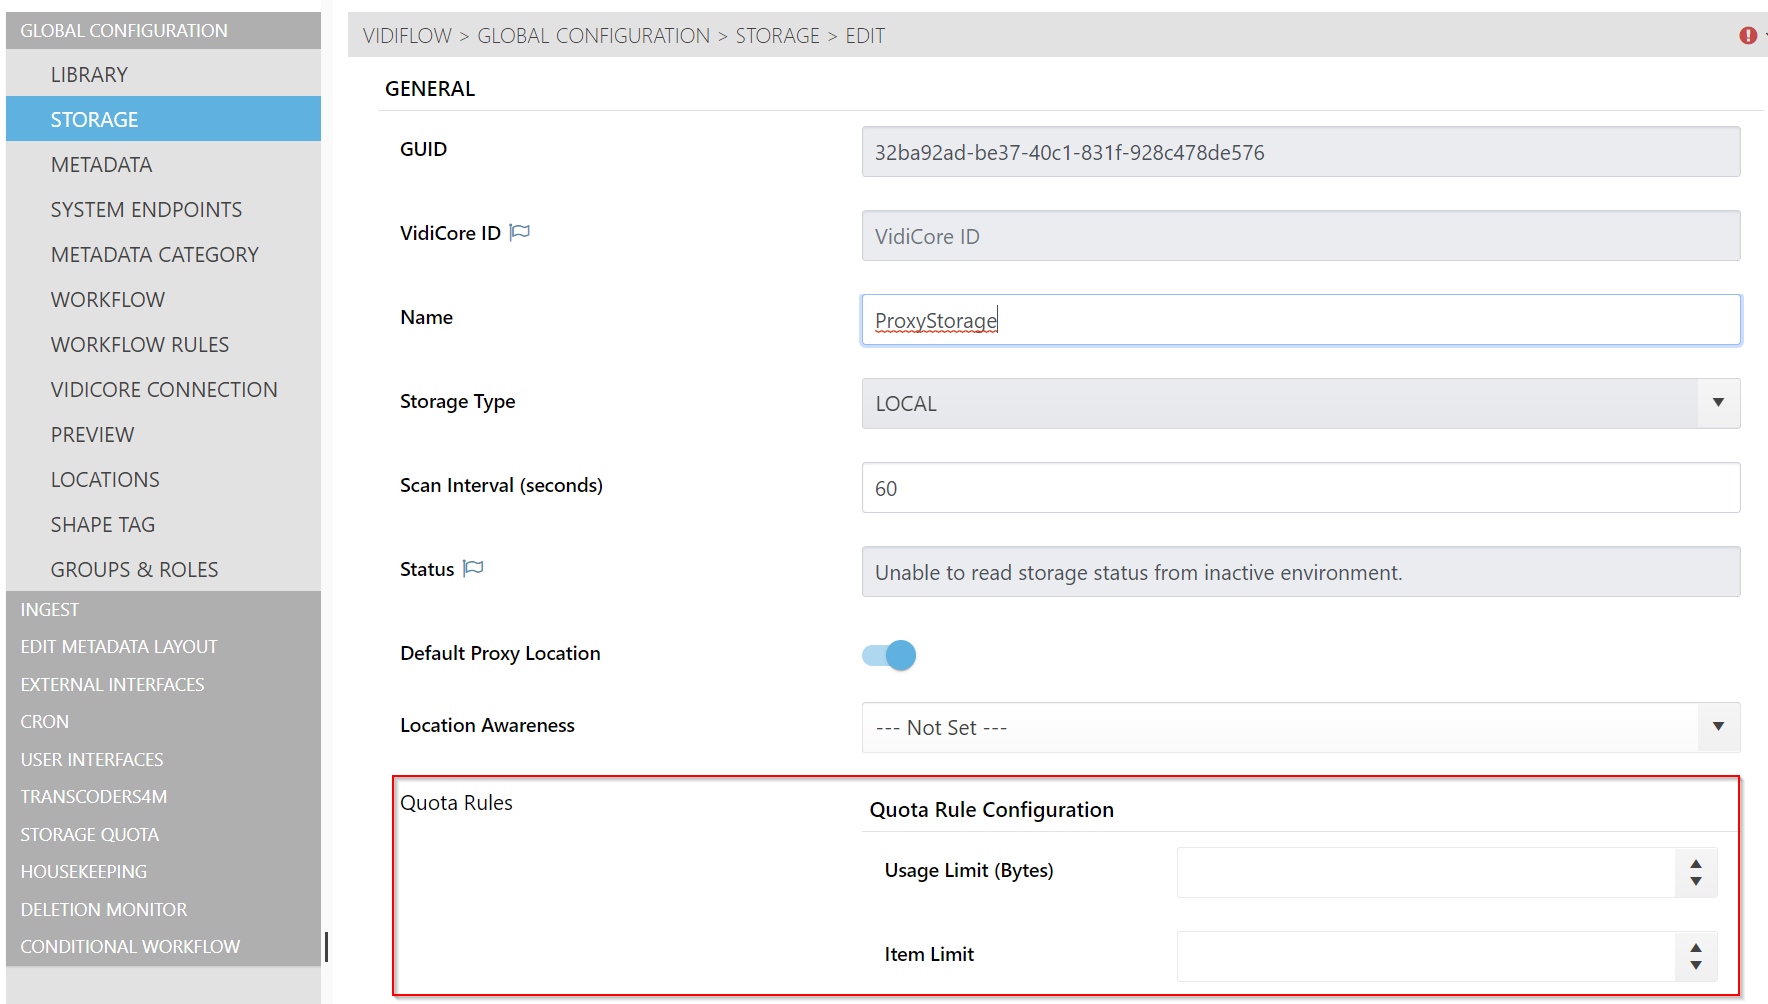Expand the Storage Quota section
The image size is (1768, 1004).
pos(90,835)
